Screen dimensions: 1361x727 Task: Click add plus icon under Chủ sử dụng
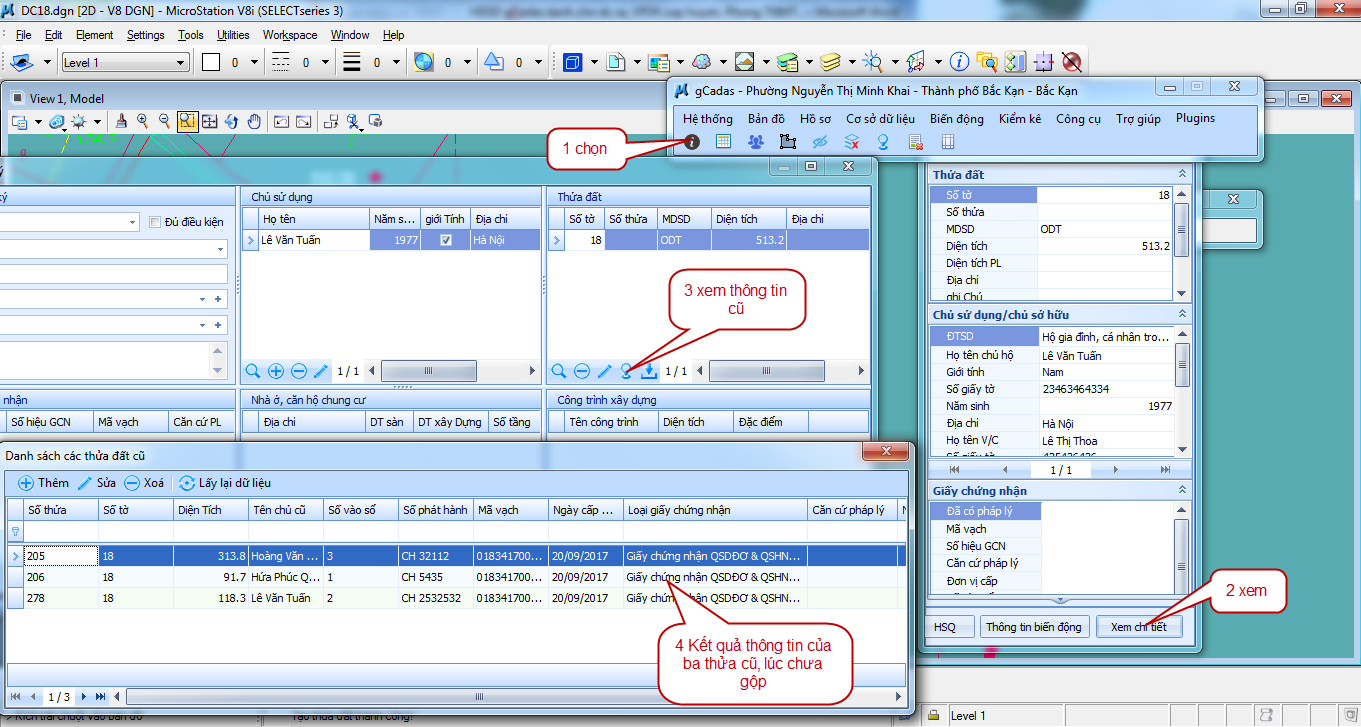click(276, 371)
